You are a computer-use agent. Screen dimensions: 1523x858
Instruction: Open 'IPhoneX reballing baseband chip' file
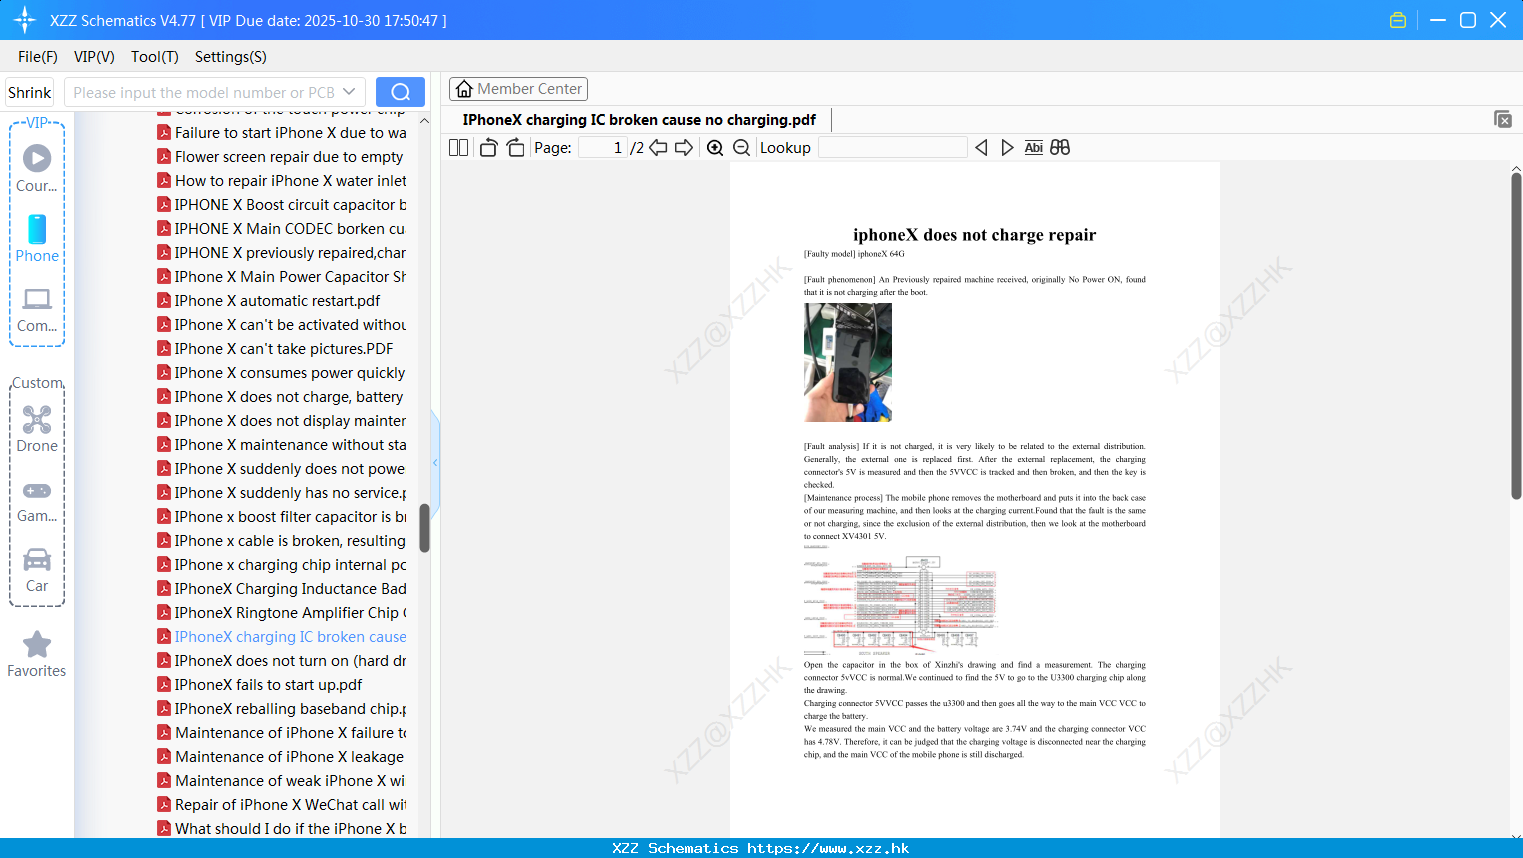(x=282, y=709)
